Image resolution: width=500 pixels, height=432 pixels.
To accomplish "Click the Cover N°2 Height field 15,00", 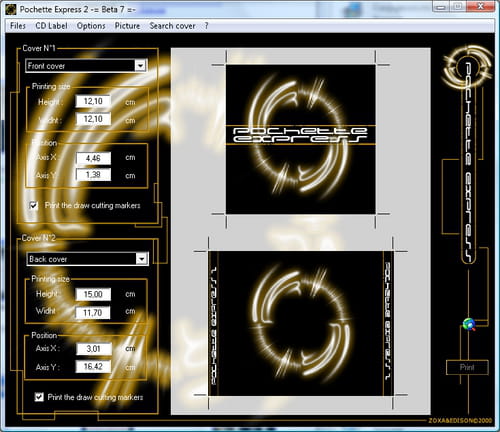I will point(93,294).
